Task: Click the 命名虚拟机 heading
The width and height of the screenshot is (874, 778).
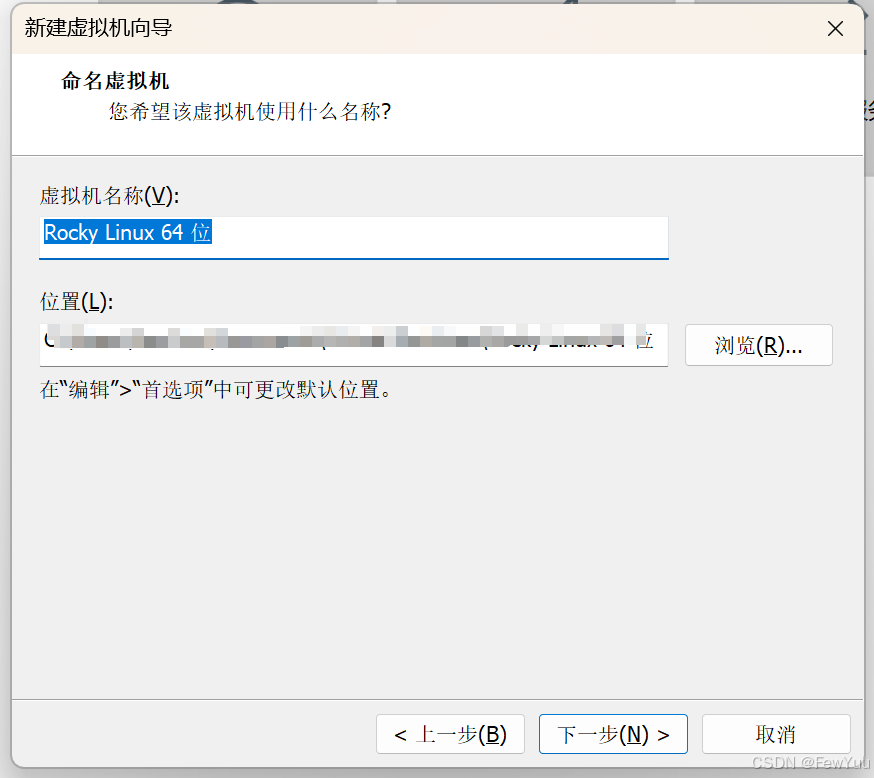Action: [x=115, y=81]
